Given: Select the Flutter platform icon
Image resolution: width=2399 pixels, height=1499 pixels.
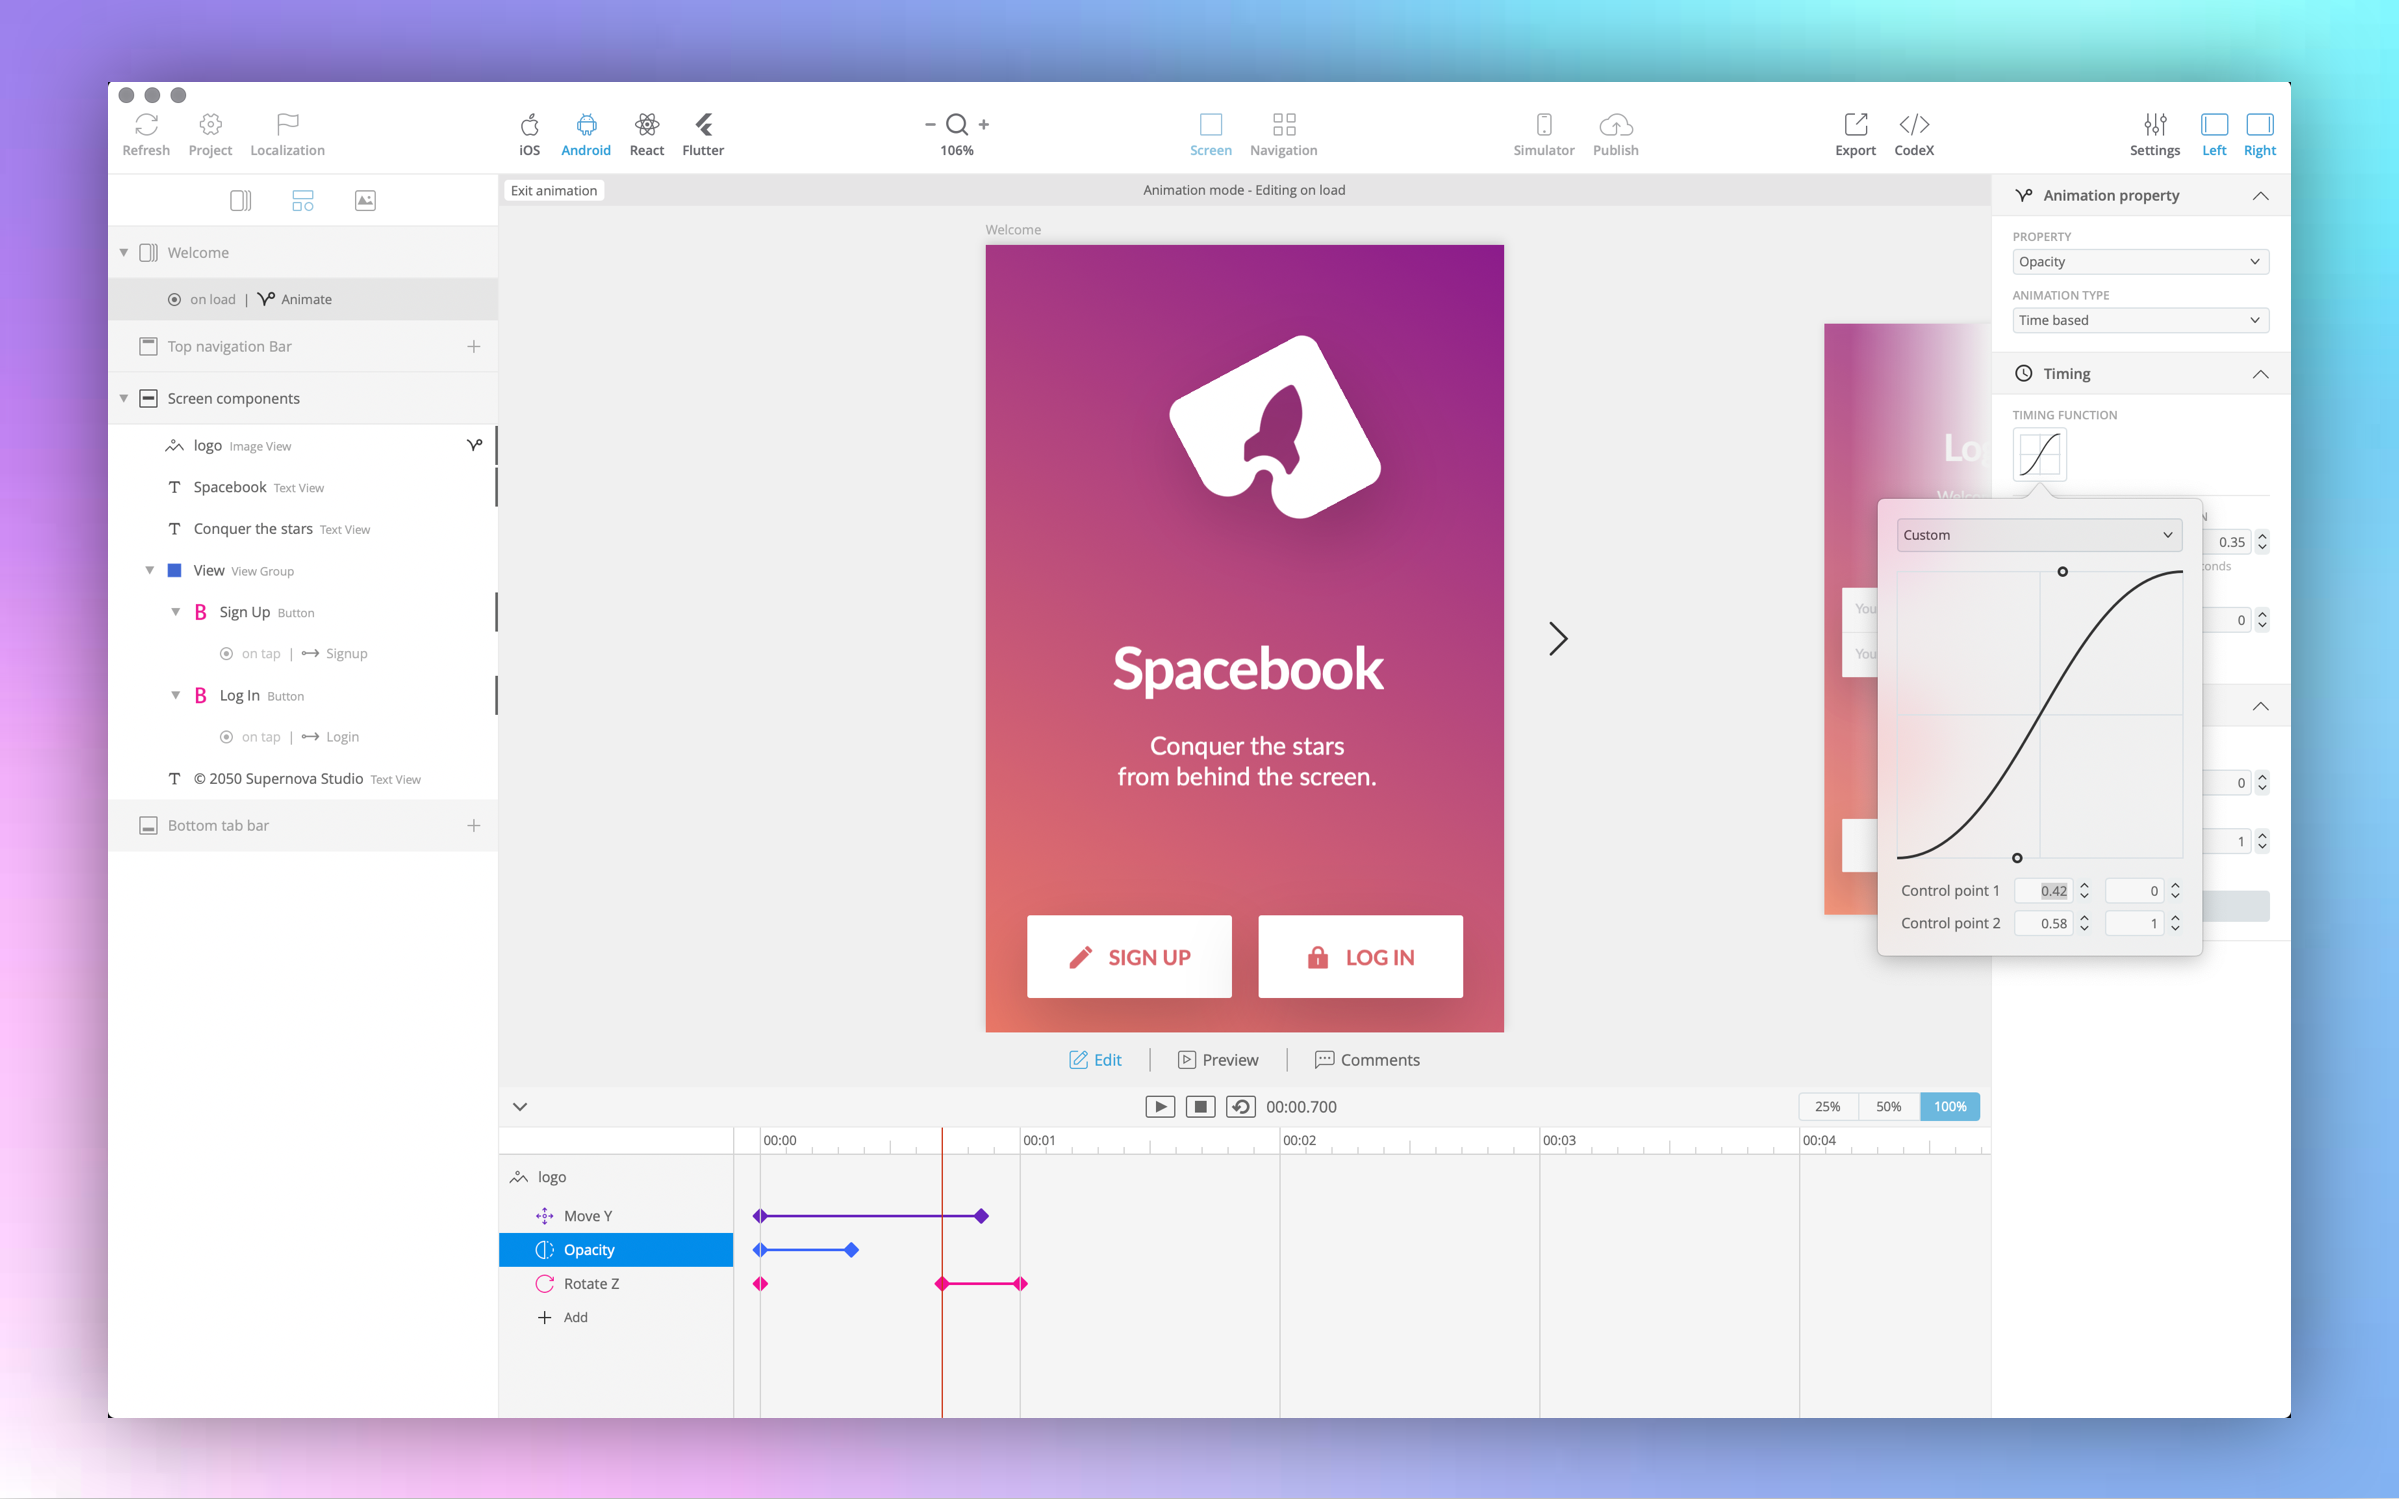Looking at the screenshot, I should click(x=703, y=133).
